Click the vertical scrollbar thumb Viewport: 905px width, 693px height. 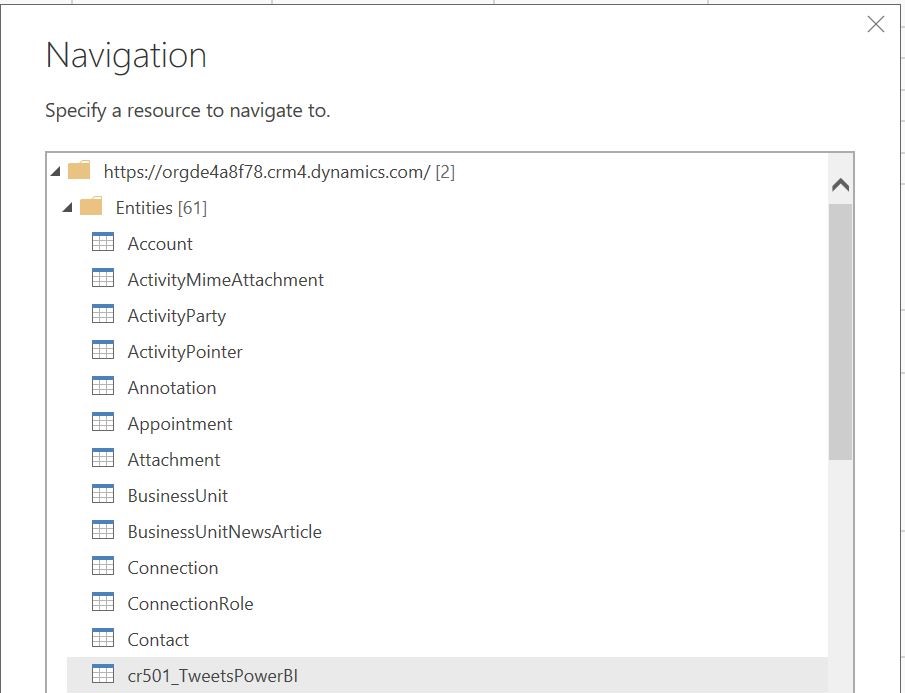pos(840,331)
